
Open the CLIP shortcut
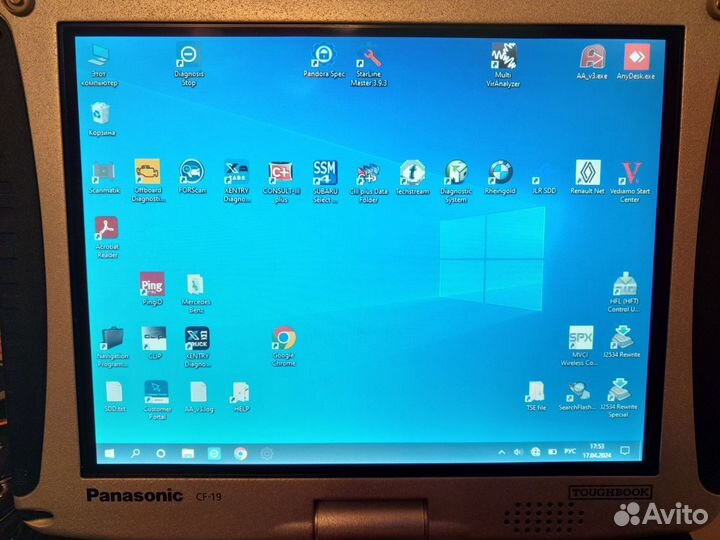point(154,343)
